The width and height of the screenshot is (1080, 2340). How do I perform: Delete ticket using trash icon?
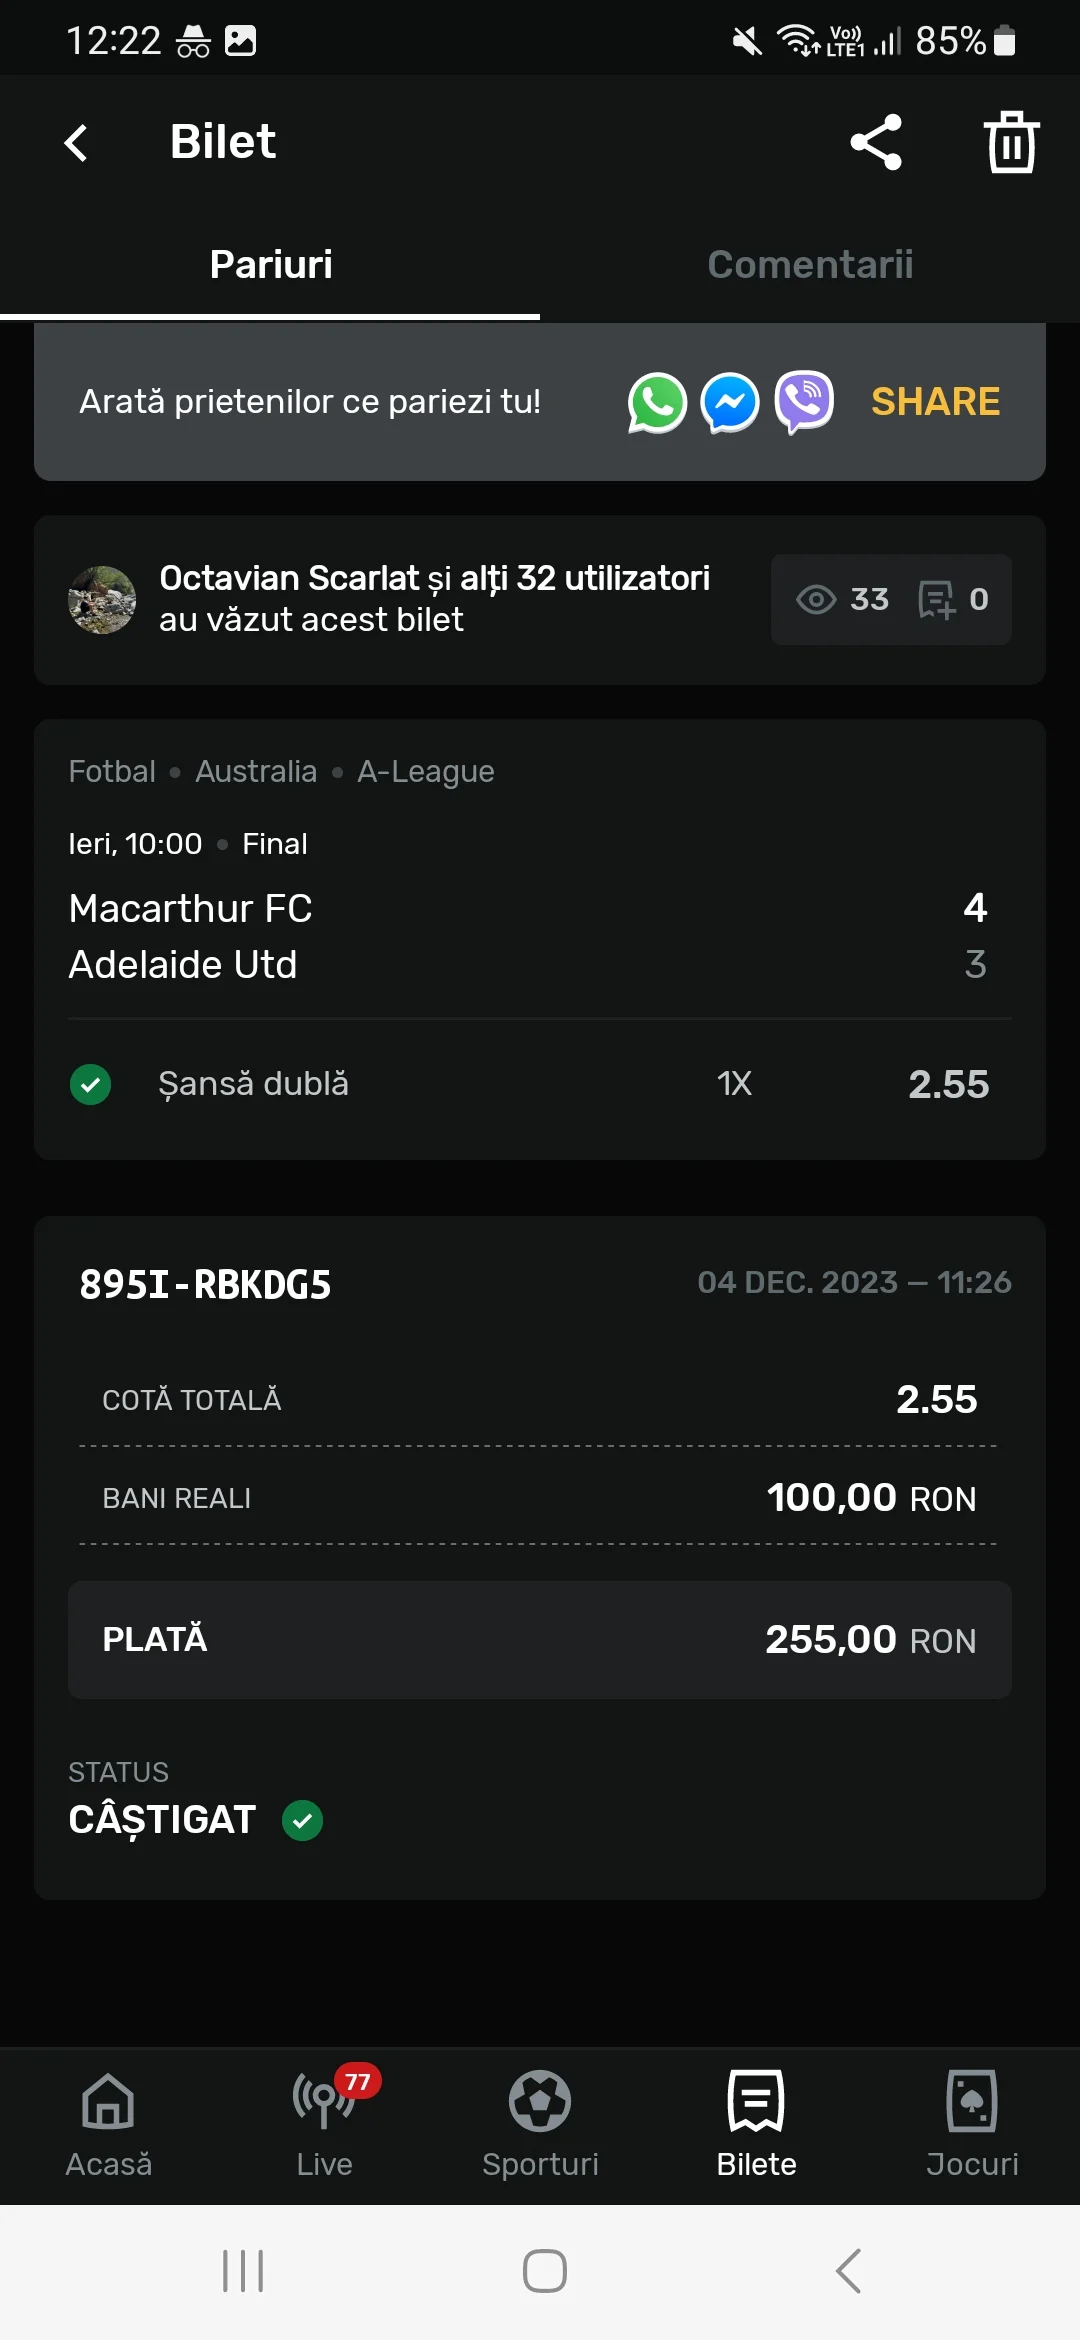[x=1011, y=142]
